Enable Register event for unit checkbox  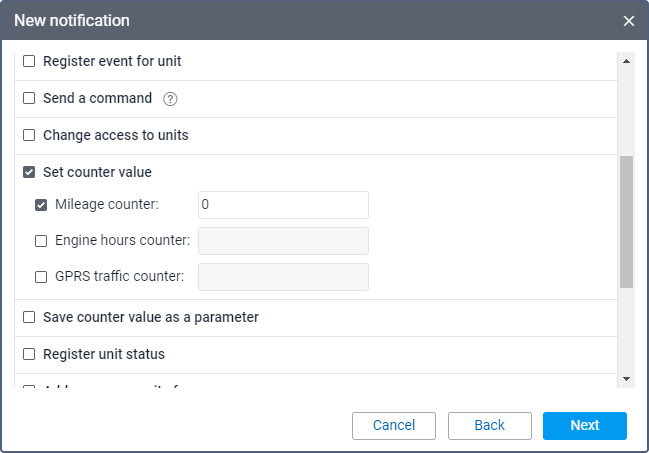click(x=29, y=62)
